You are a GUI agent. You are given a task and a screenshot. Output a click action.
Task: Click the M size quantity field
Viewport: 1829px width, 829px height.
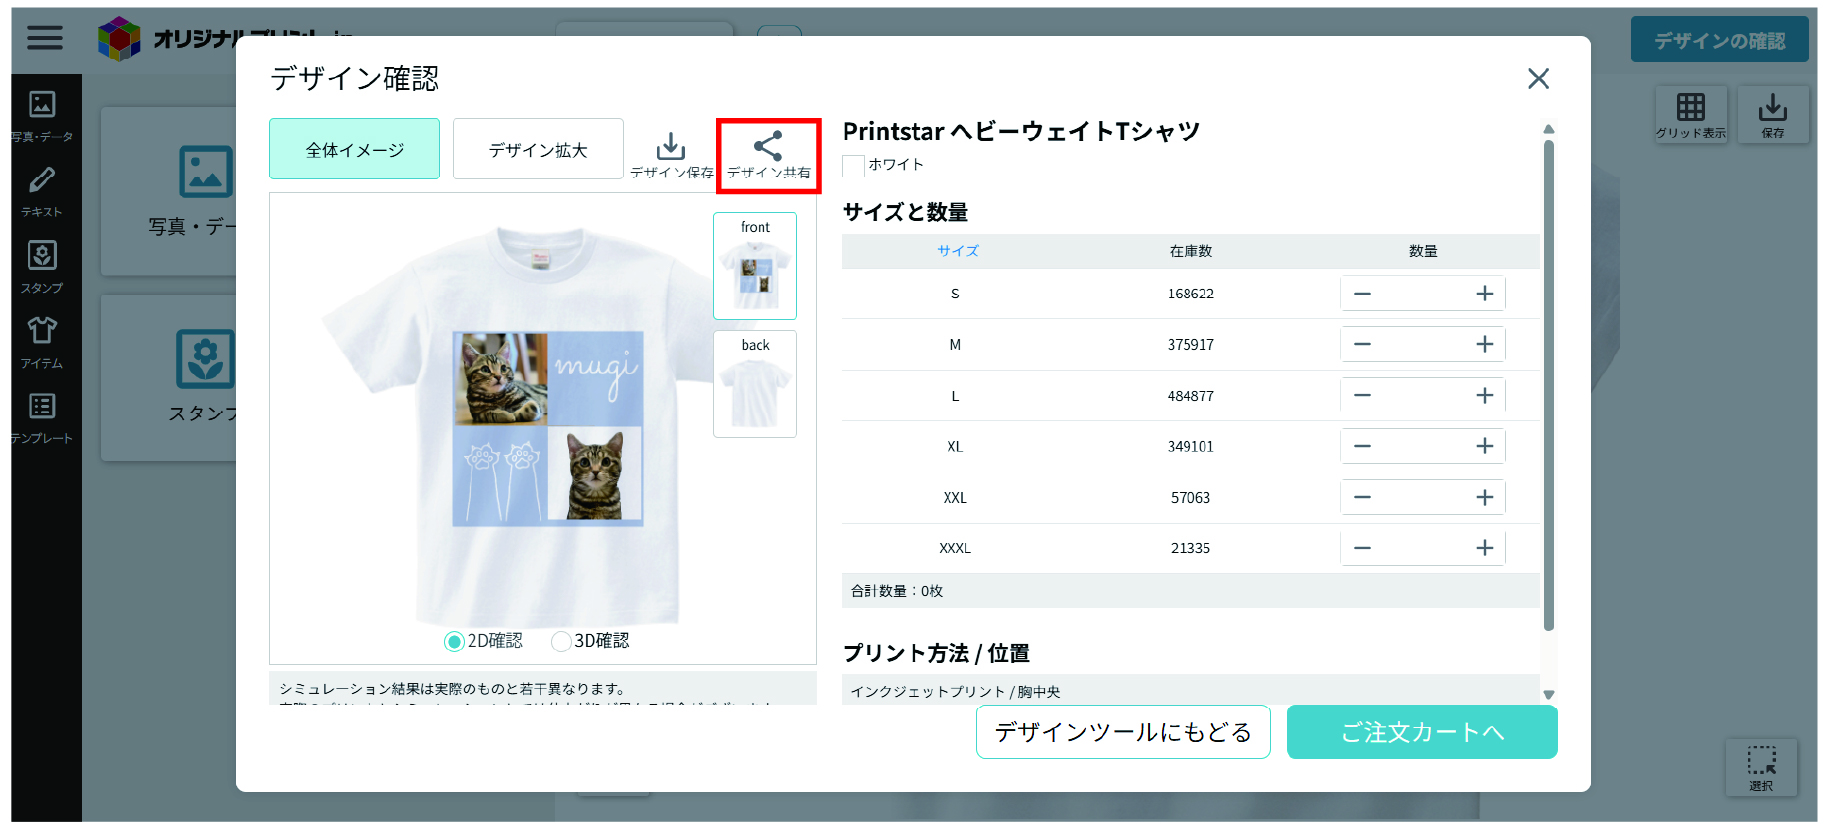(1423, 345)
